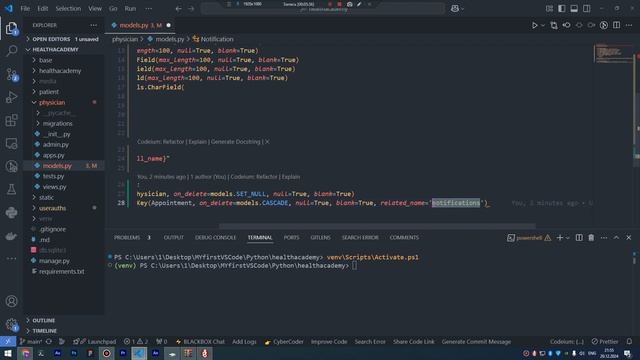Collapse the physician folder
The height and width of the screenshot is (360, 640).
point(52,102)
